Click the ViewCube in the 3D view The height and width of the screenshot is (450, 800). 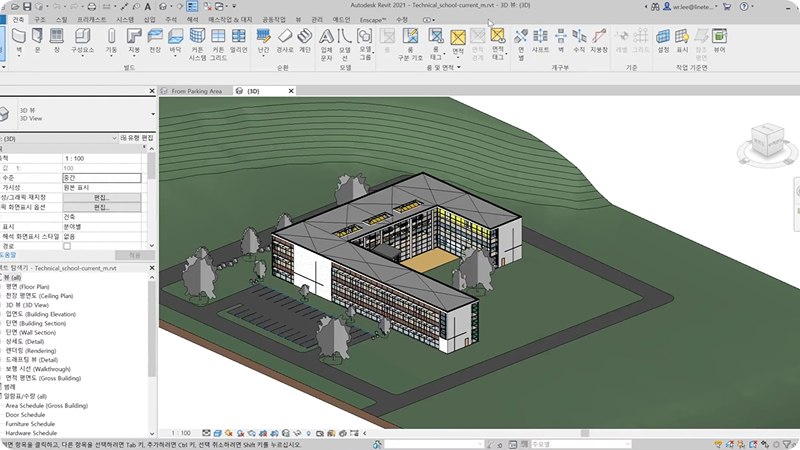pos(767,141)
